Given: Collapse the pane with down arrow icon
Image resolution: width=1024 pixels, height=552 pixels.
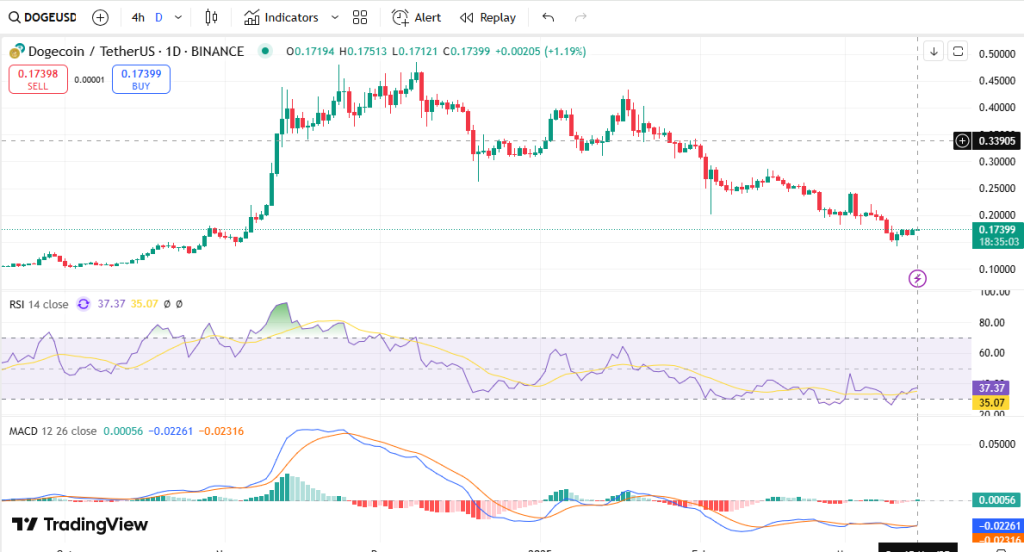Looking at the screenshot, I should click(934, 51).
